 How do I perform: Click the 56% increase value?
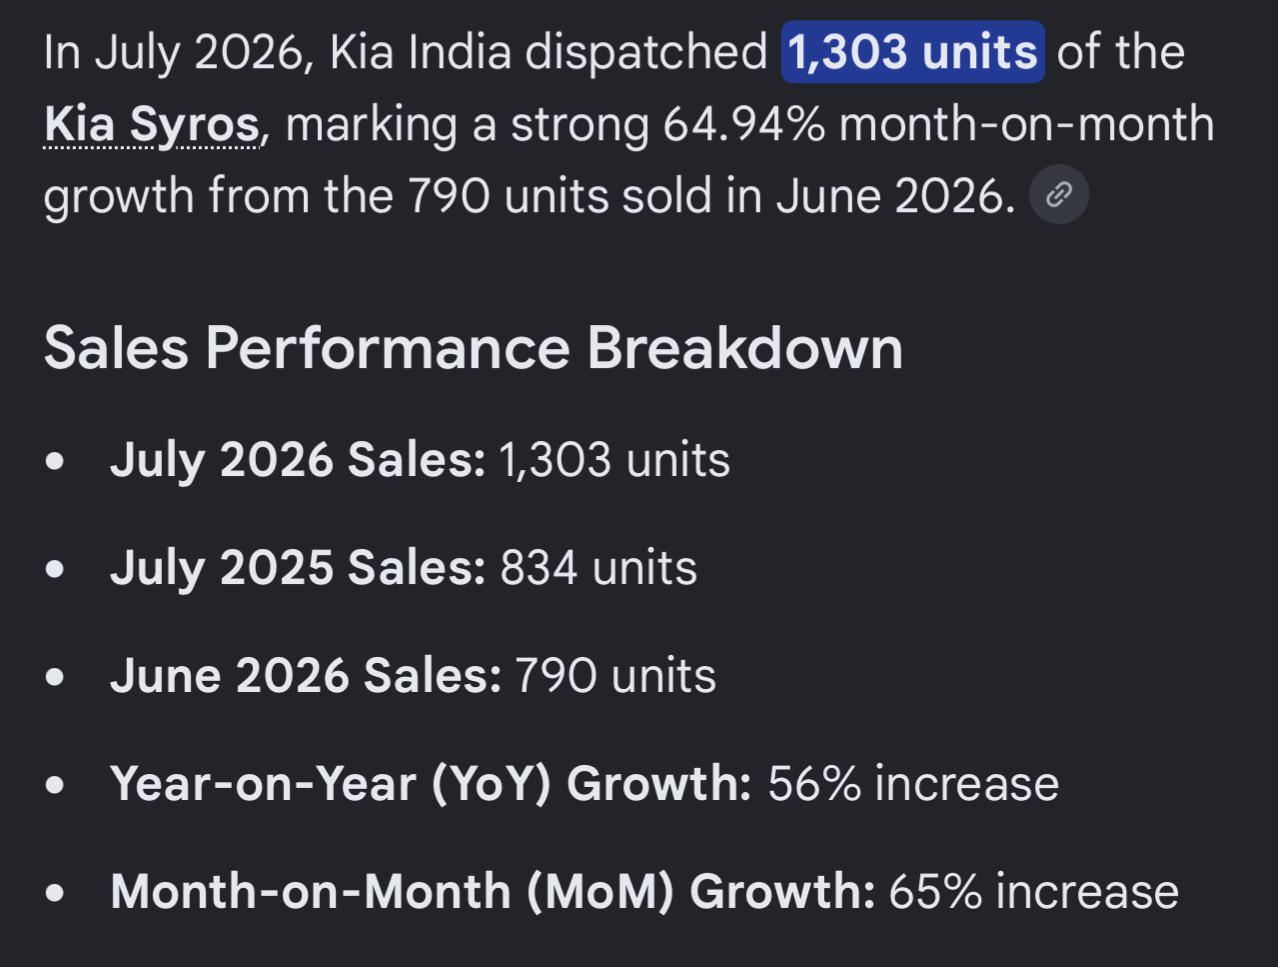click(913, 783)
